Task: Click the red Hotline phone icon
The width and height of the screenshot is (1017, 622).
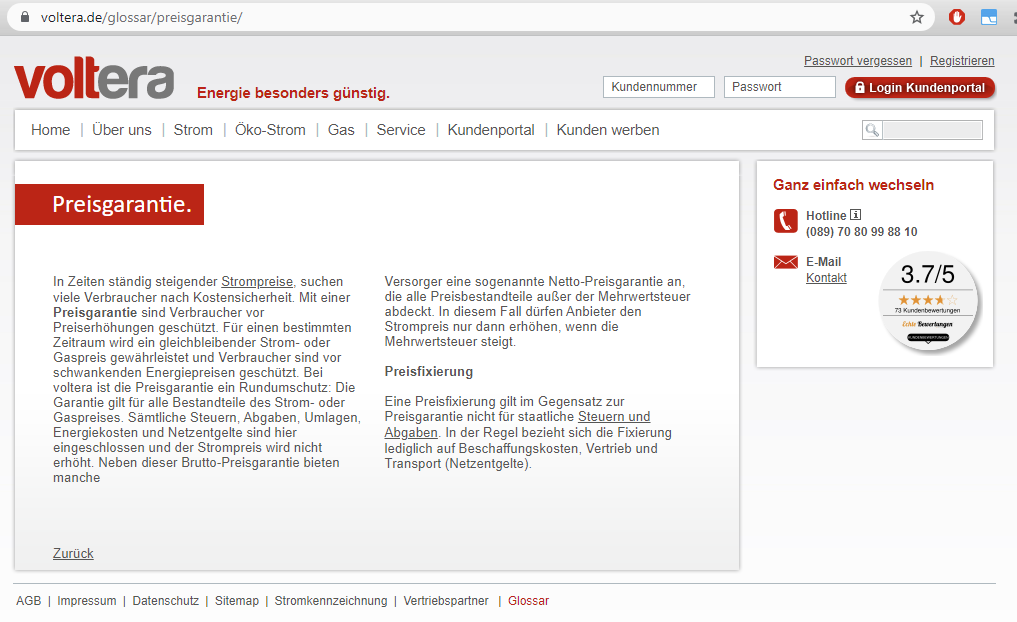Action: click(x=785, y=221)
